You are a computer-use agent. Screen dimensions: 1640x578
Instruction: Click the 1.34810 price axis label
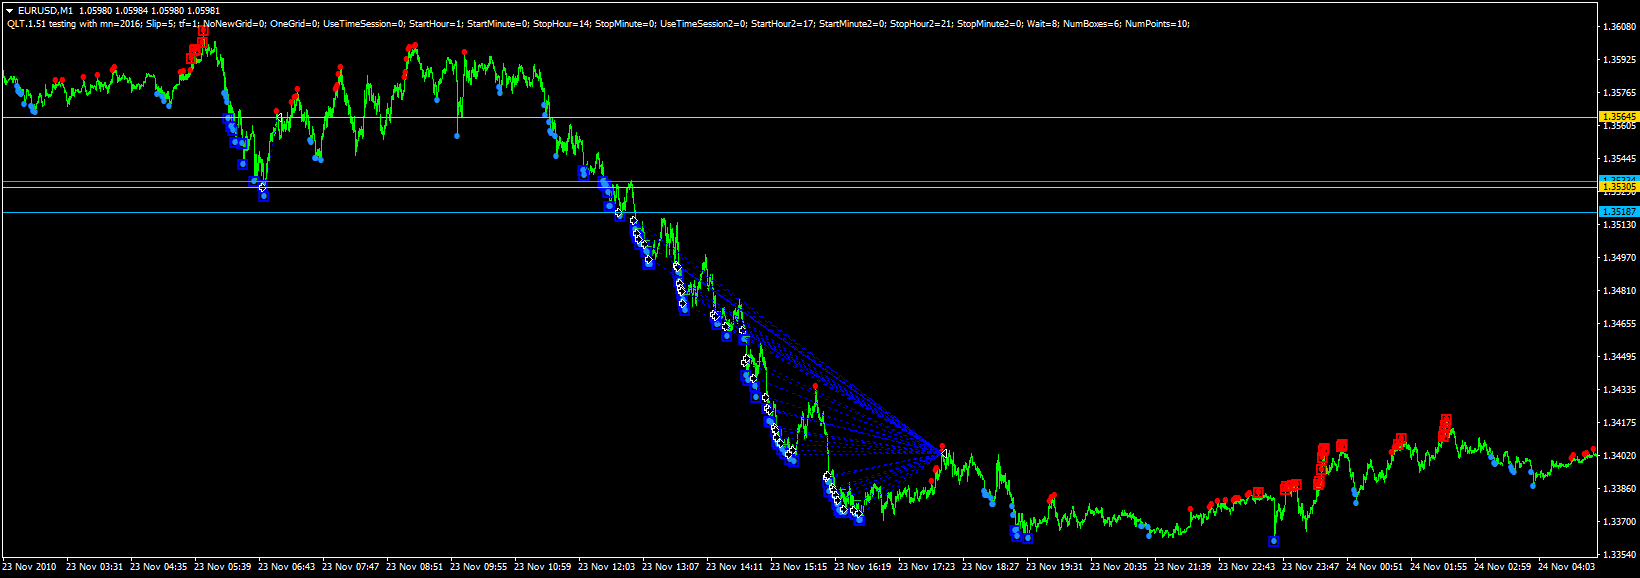pos(1620,291)
